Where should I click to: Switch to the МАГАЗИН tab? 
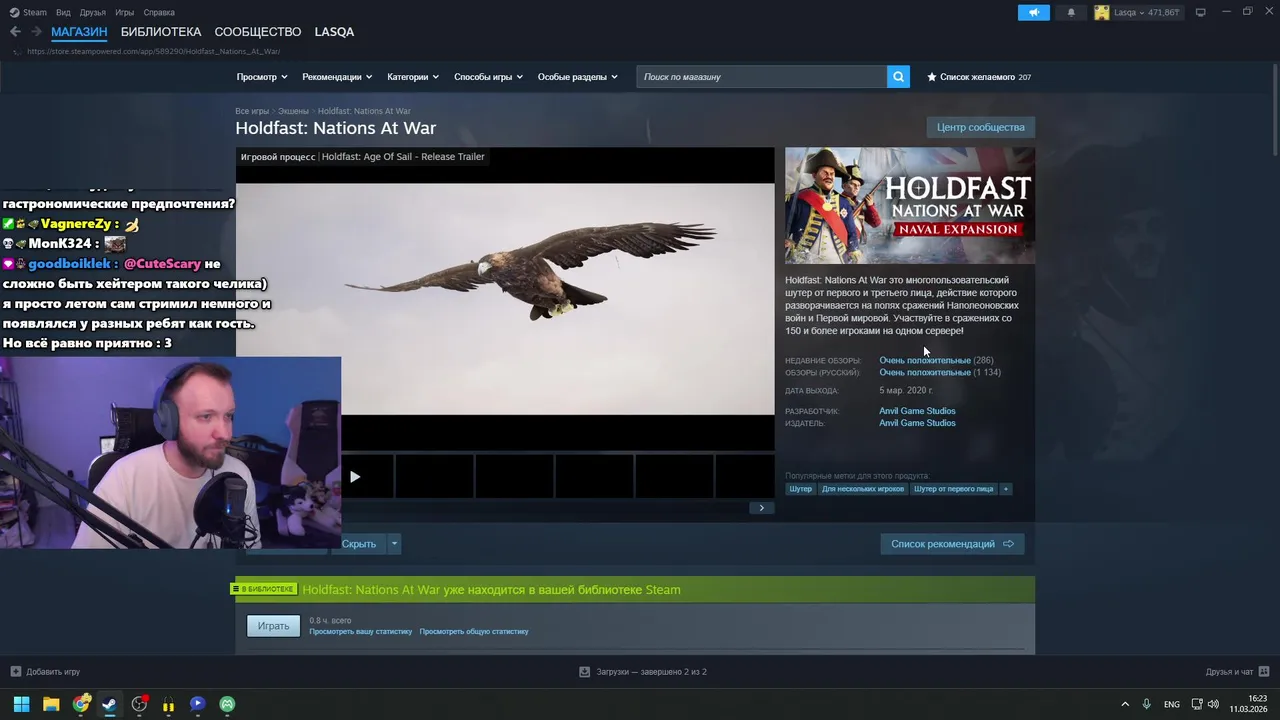point(79,32)
